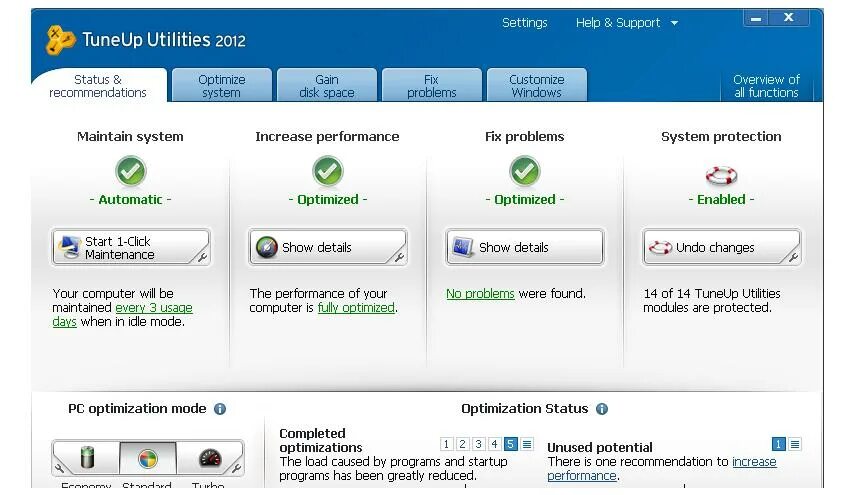Open Turbo mode wrench settings
This screenshot has height=495, width=849.
[x=237, y=468]
